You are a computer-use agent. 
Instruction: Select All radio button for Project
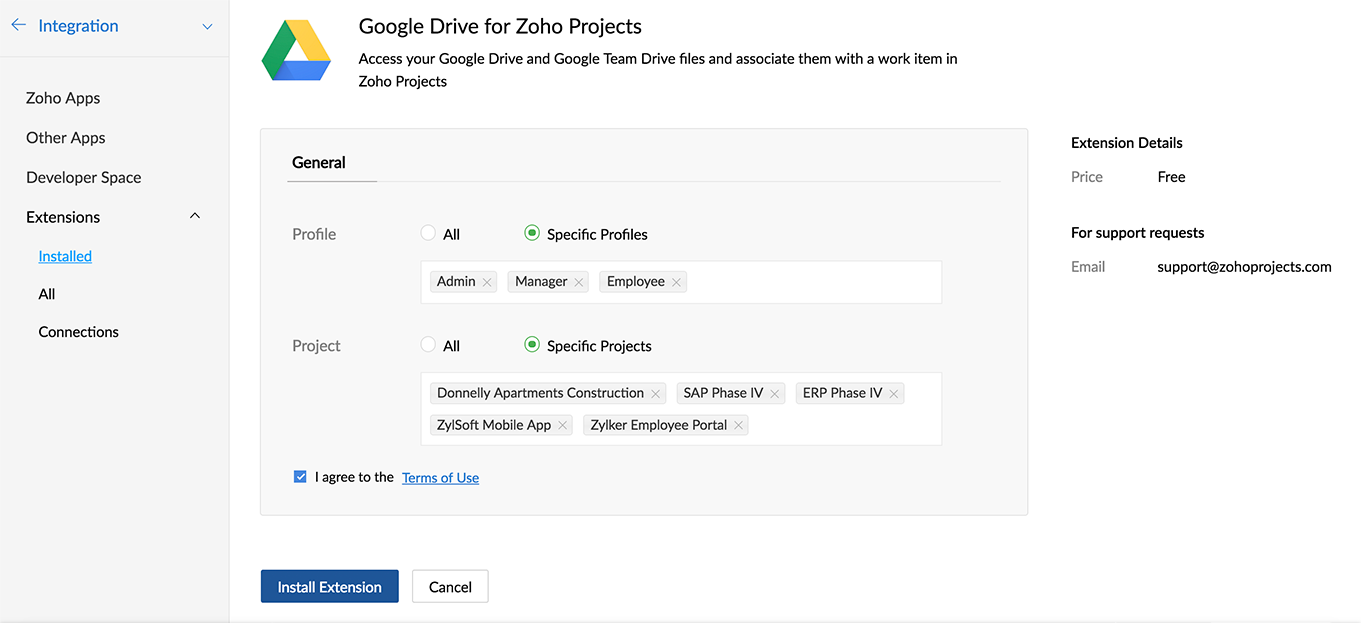428,345
